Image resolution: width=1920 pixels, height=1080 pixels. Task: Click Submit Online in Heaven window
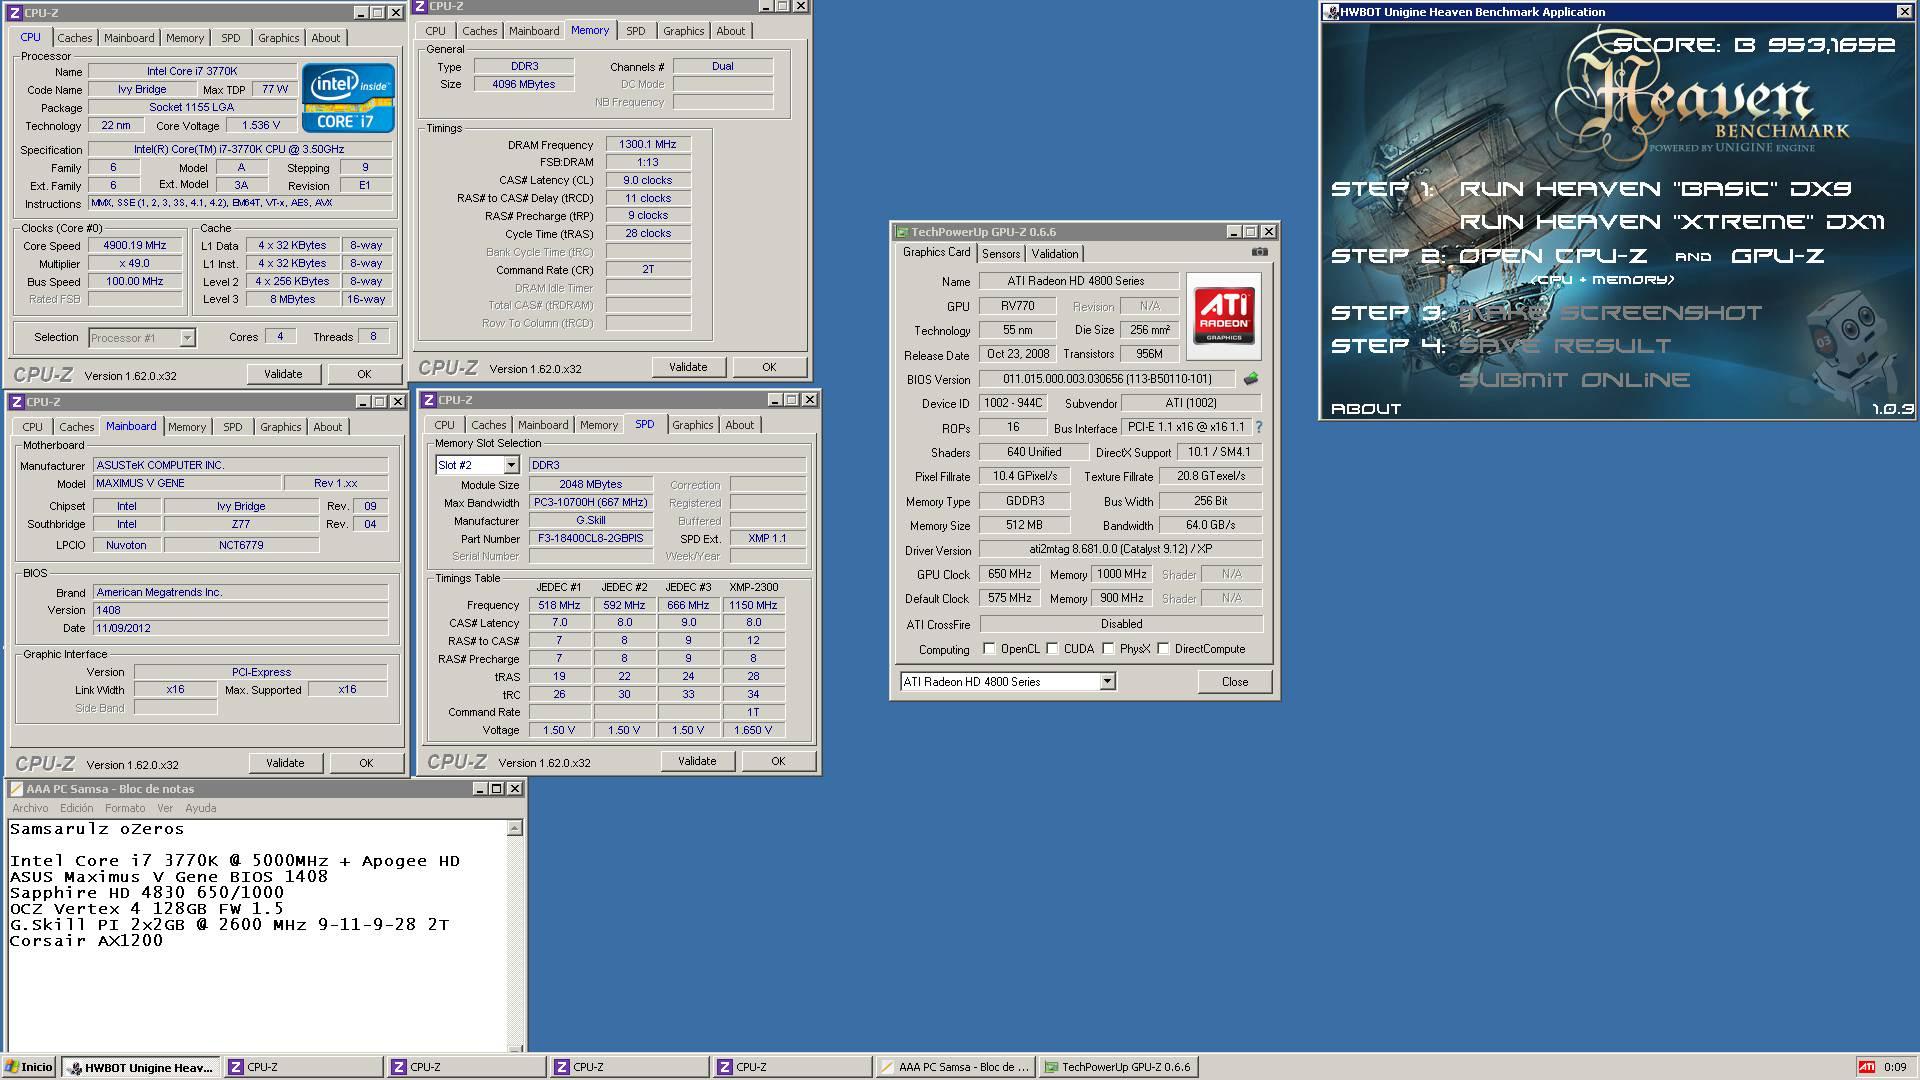pyautogui.click(x=1574, y=380)
